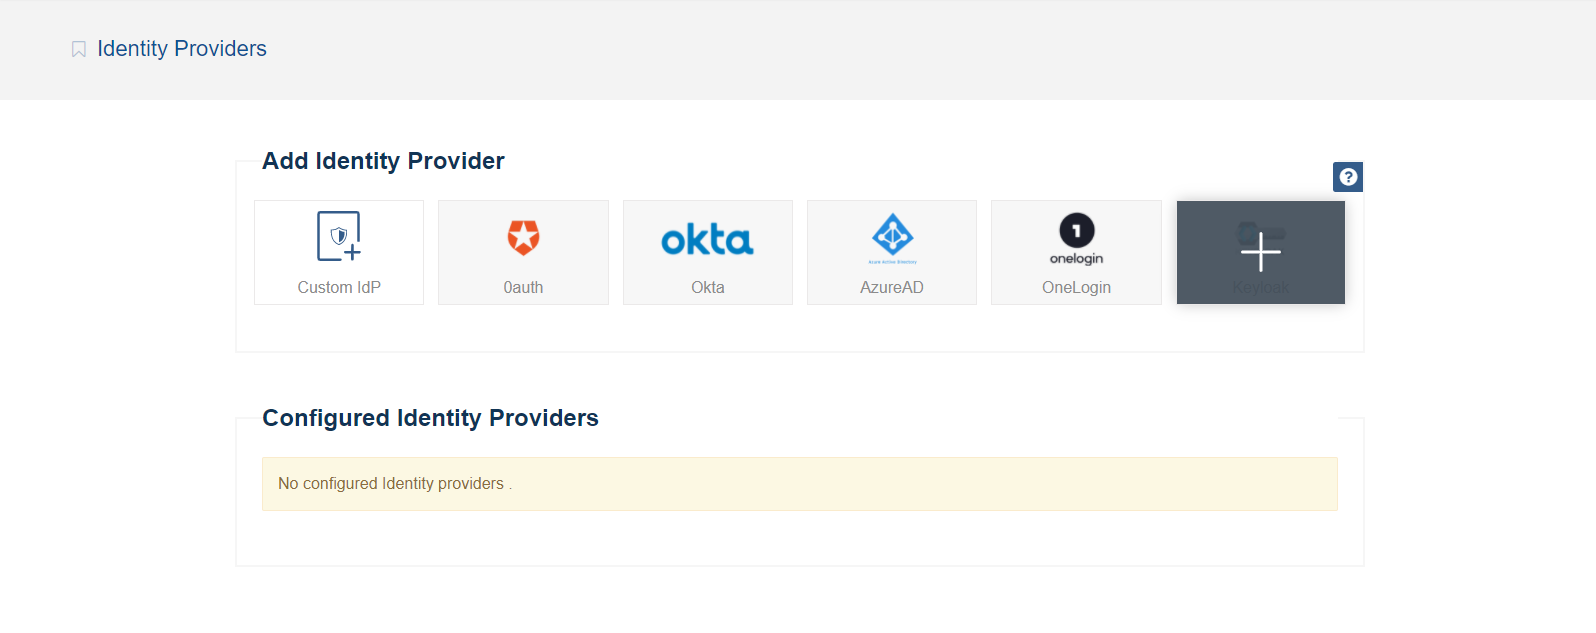Click the Identity Providers page title
The image size is (1596, 633).
182,49
